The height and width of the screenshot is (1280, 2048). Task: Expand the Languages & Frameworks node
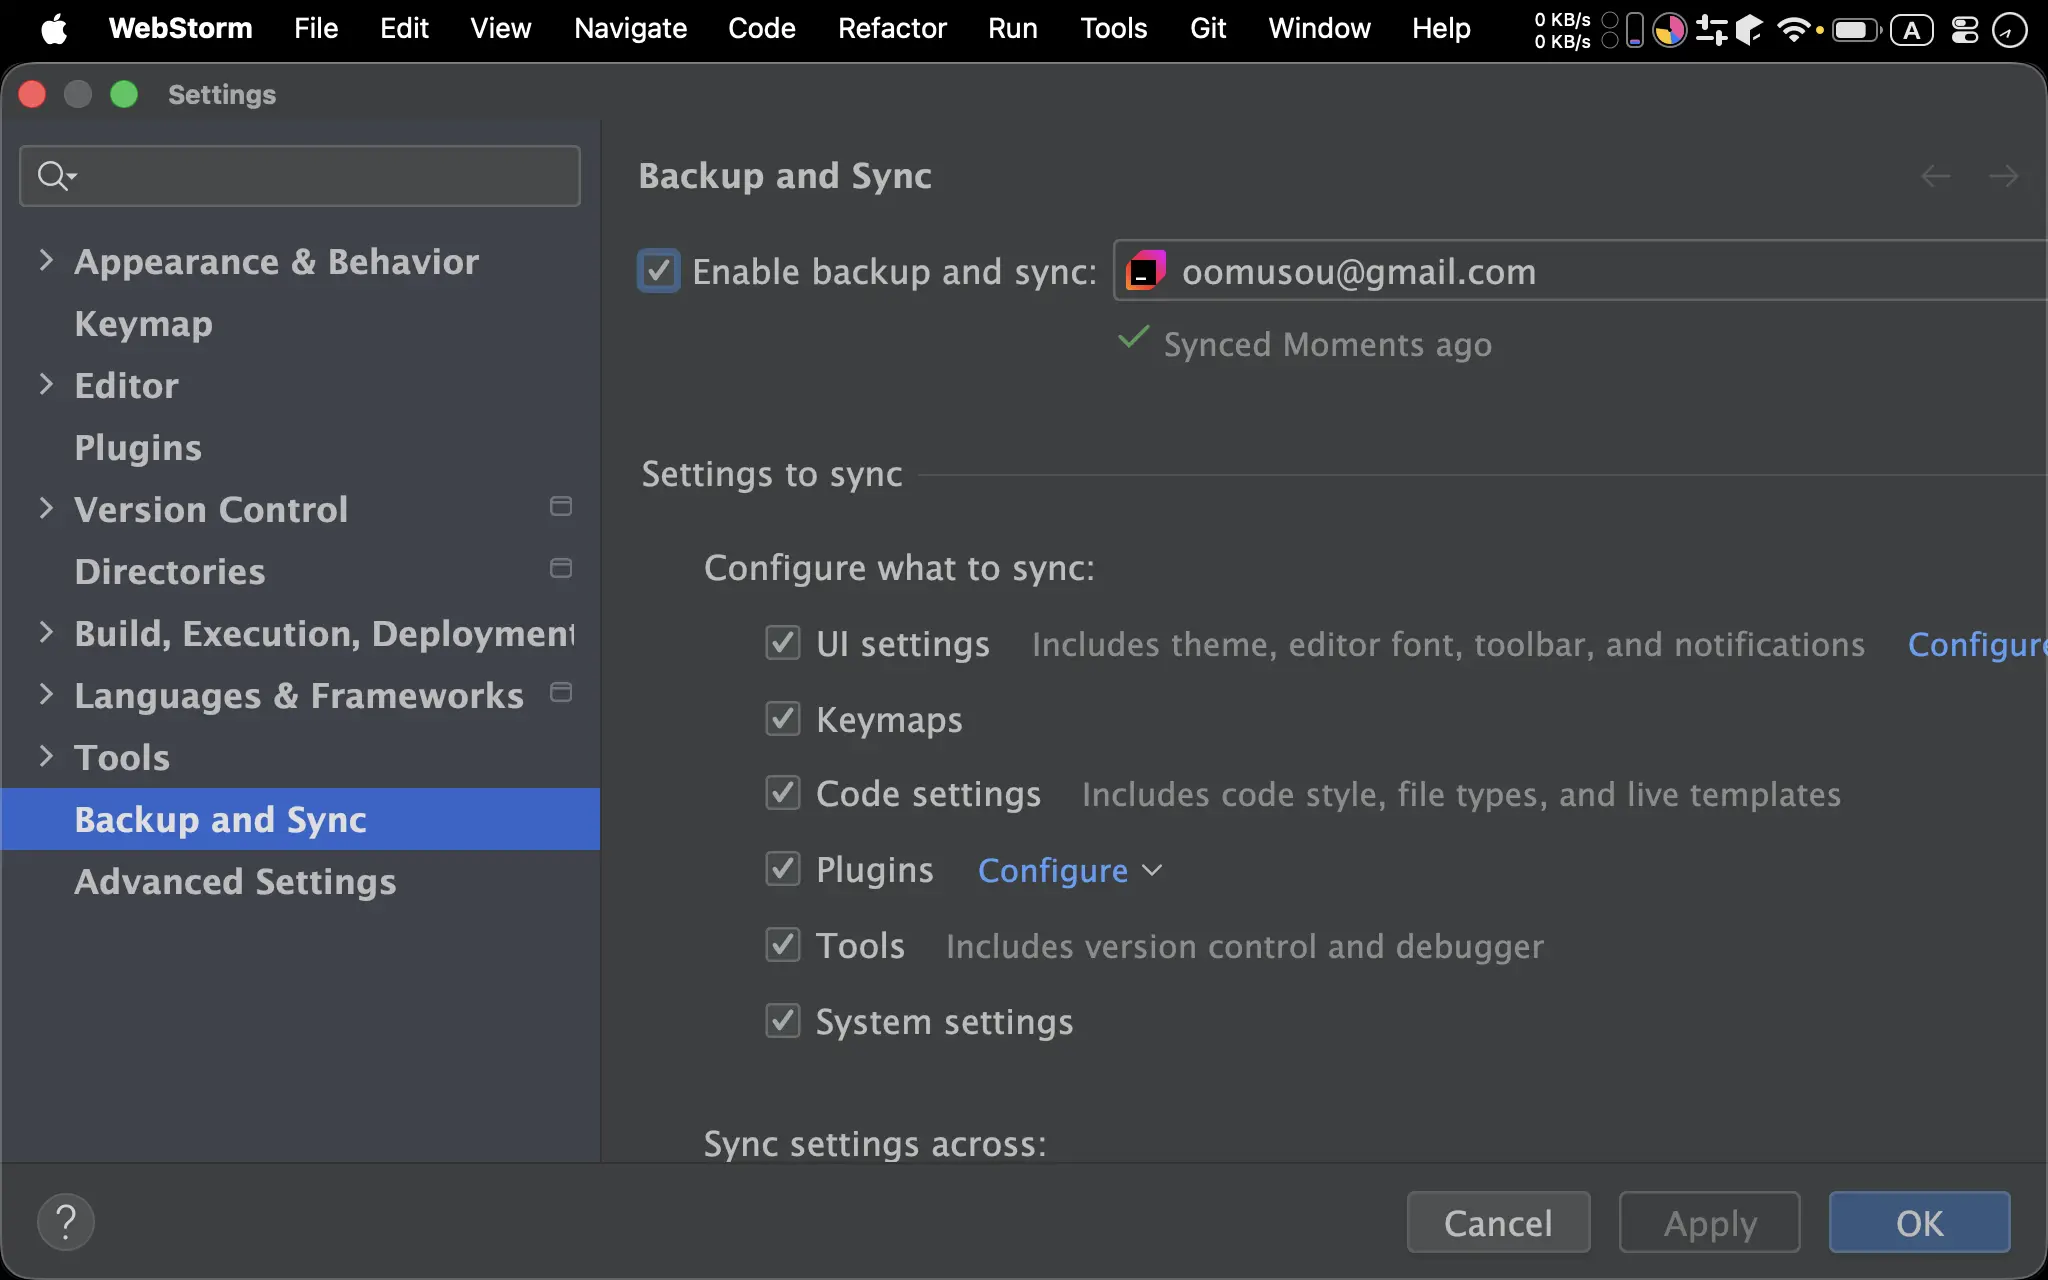46,695
